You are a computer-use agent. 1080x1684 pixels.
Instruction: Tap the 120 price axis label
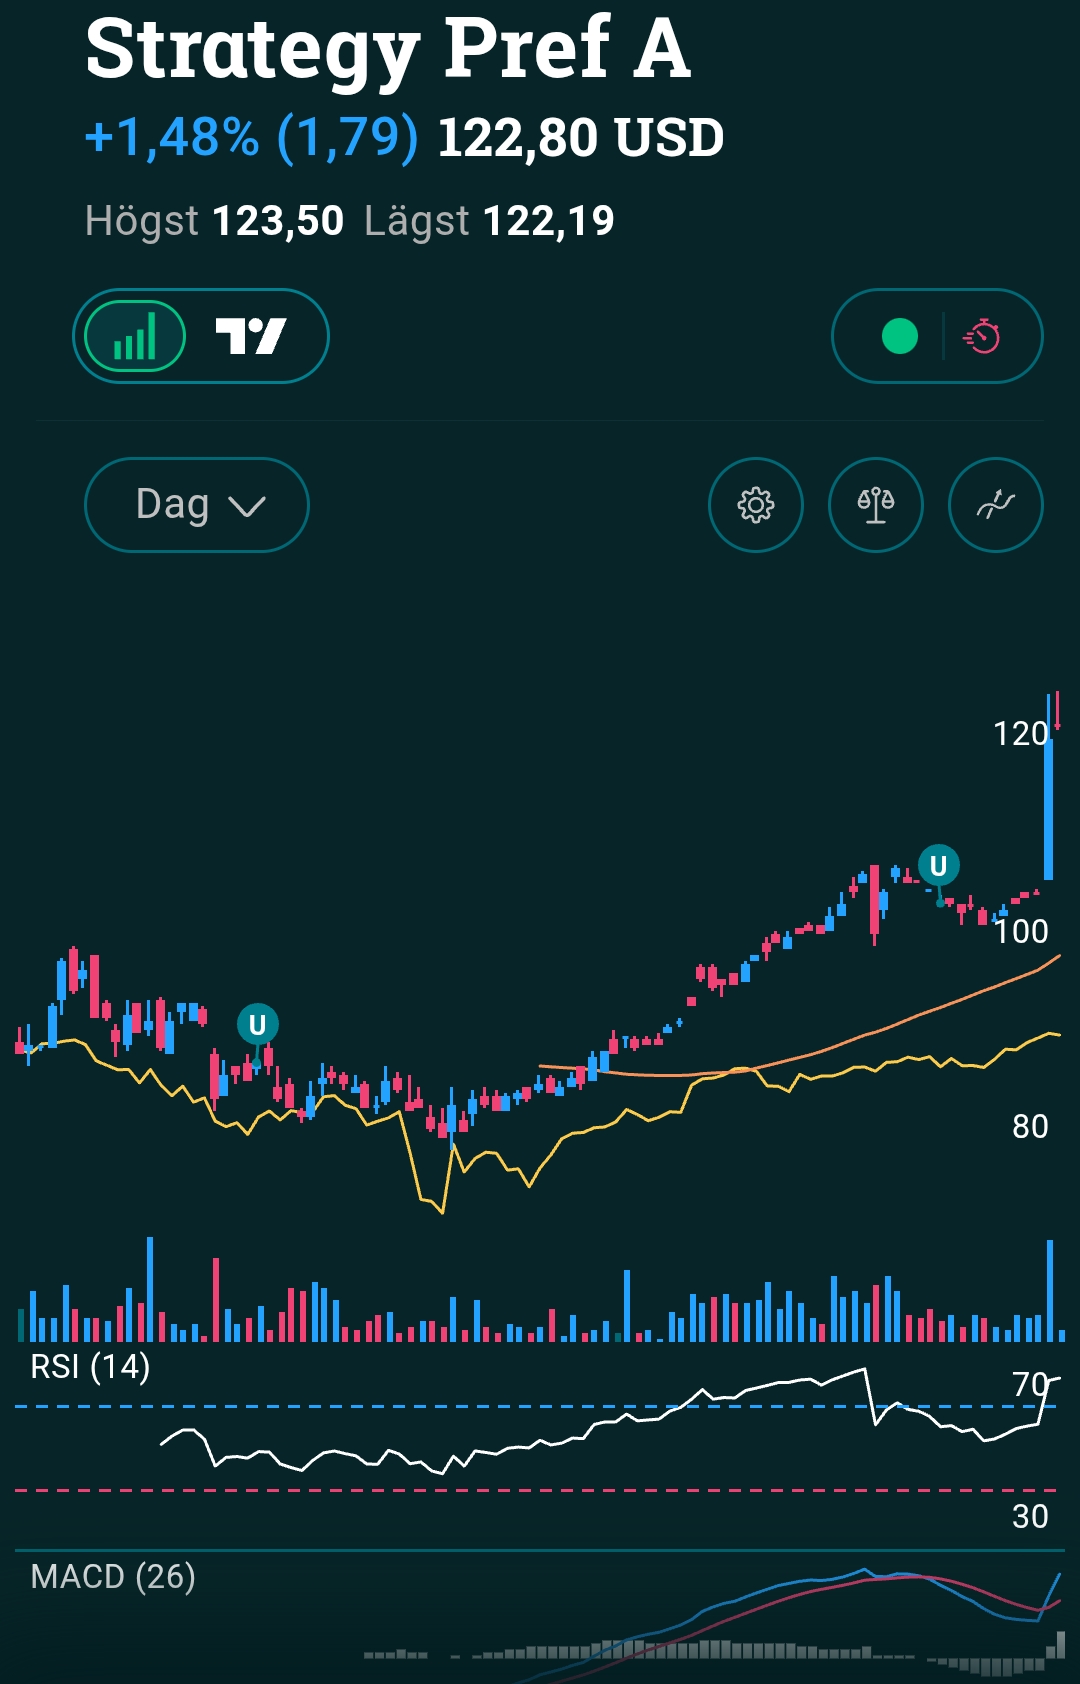[1020, 734]
